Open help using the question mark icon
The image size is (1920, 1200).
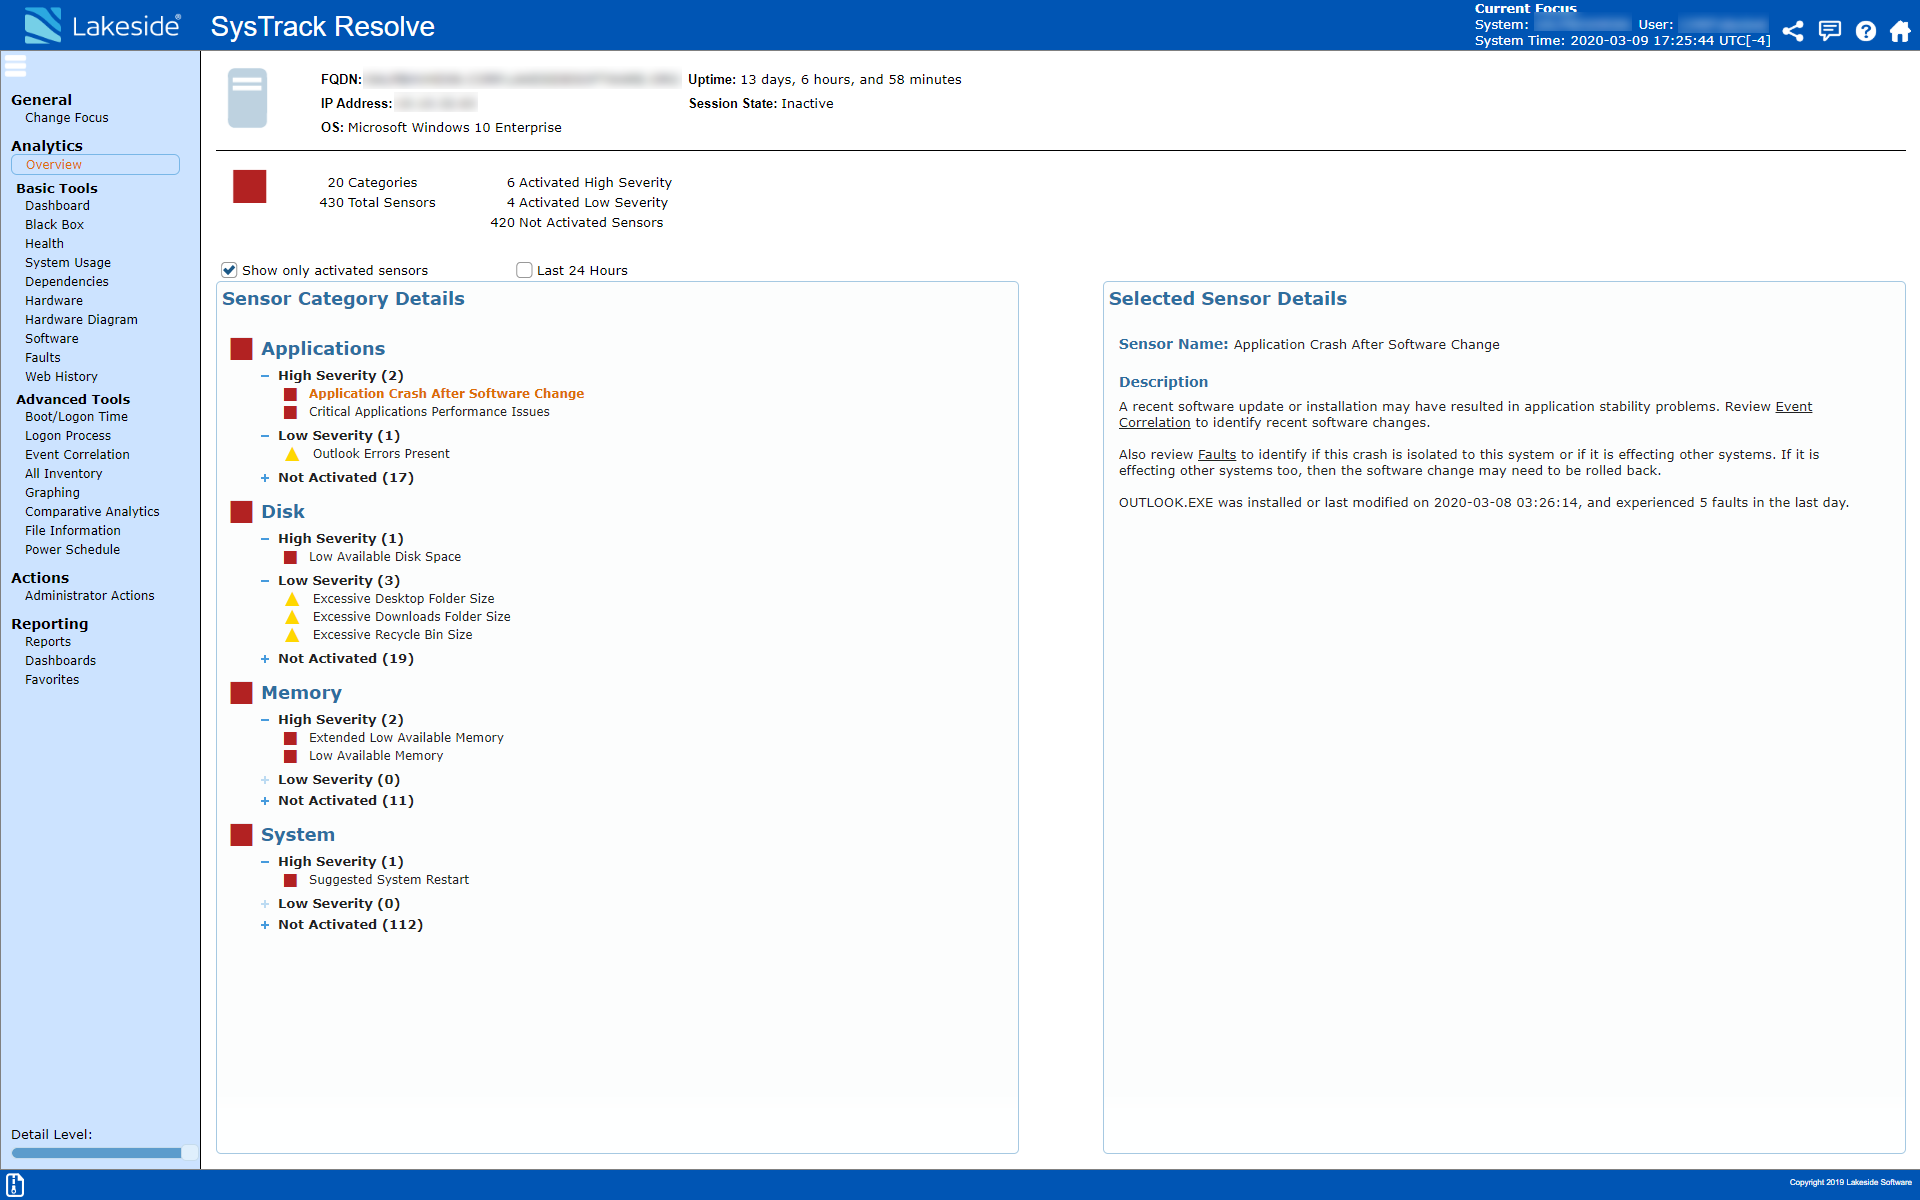[1866, 31]
